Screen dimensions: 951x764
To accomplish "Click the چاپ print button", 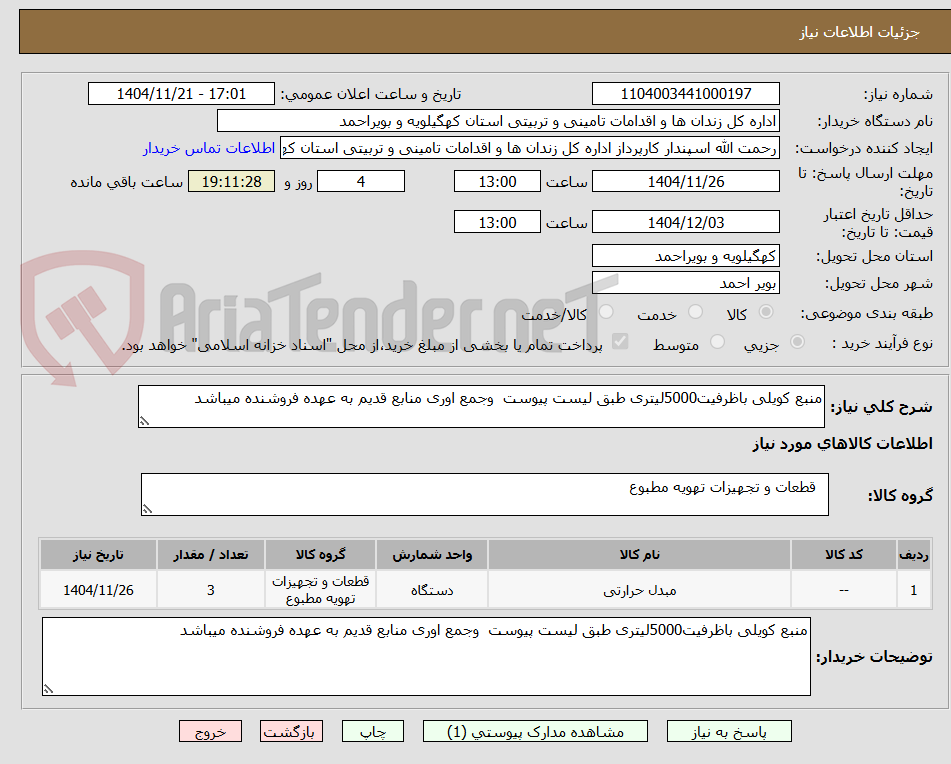I will pyautogui.click(x=372, y=731).
